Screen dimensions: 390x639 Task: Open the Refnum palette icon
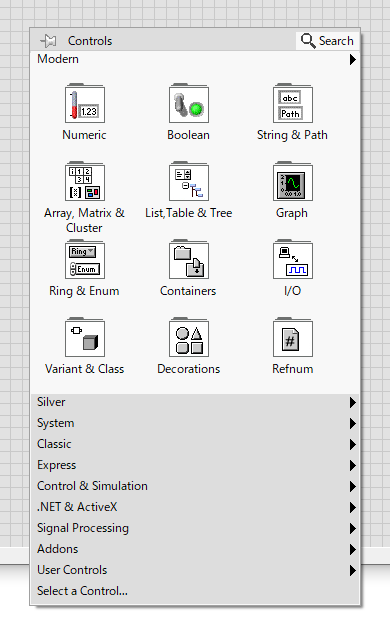pos(293,337)
